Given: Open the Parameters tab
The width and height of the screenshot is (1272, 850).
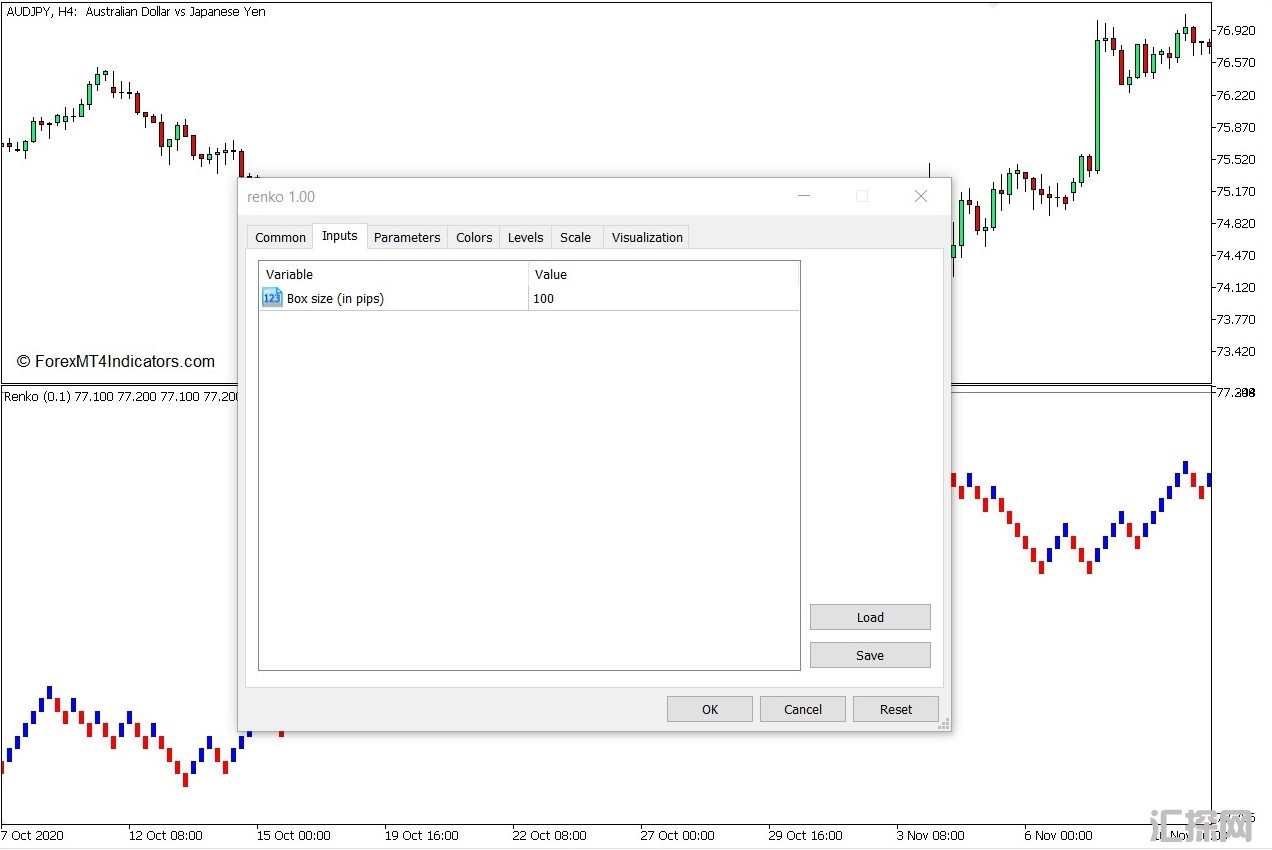Looking at the screenshot, I should 407,237.
